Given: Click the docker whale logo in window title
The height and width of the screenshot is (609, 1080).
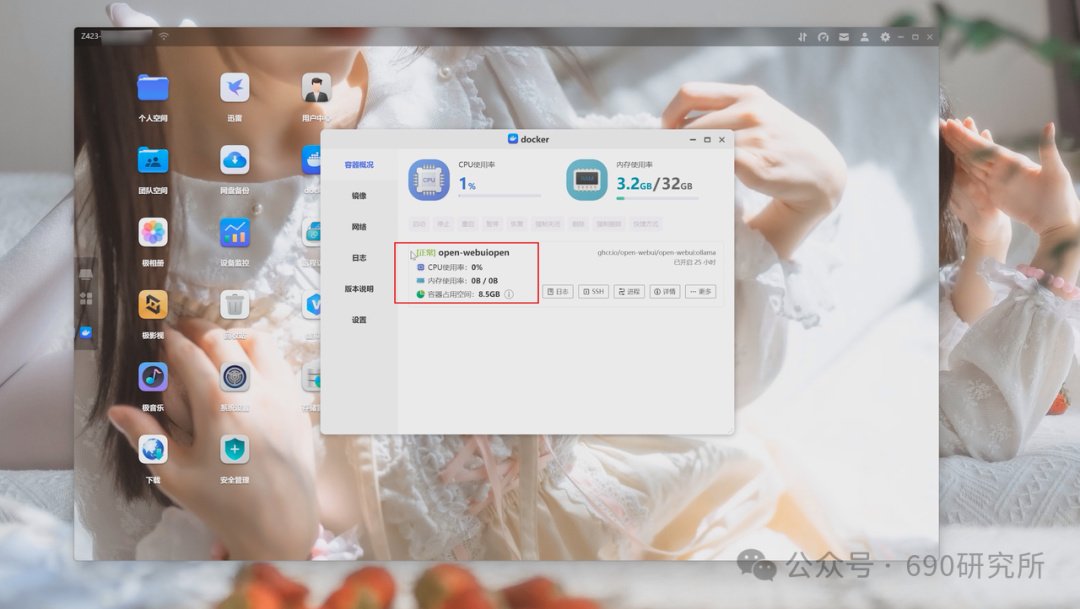Looking at the screenshot, I should click(x=512, y=139).
